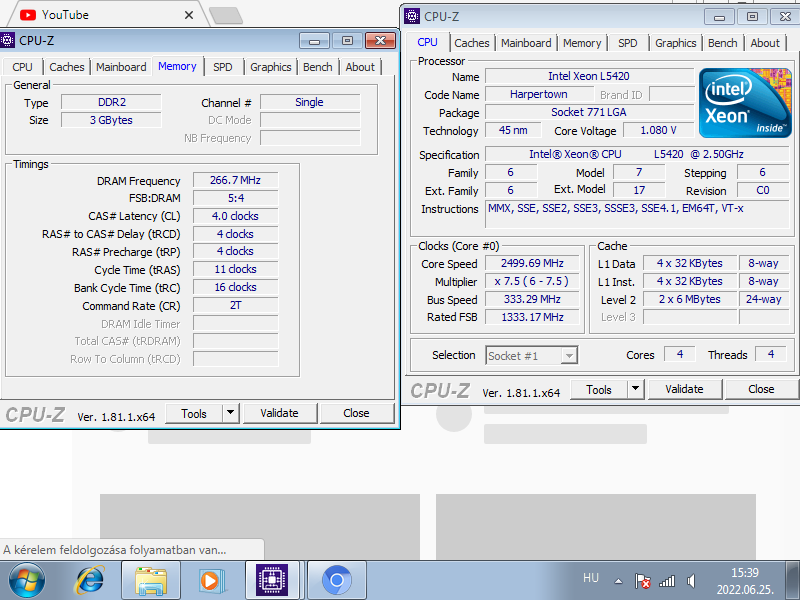Open Socket #1 selection dropdown
The height and width of the screenshot is (600, 800).
(531, 356)
